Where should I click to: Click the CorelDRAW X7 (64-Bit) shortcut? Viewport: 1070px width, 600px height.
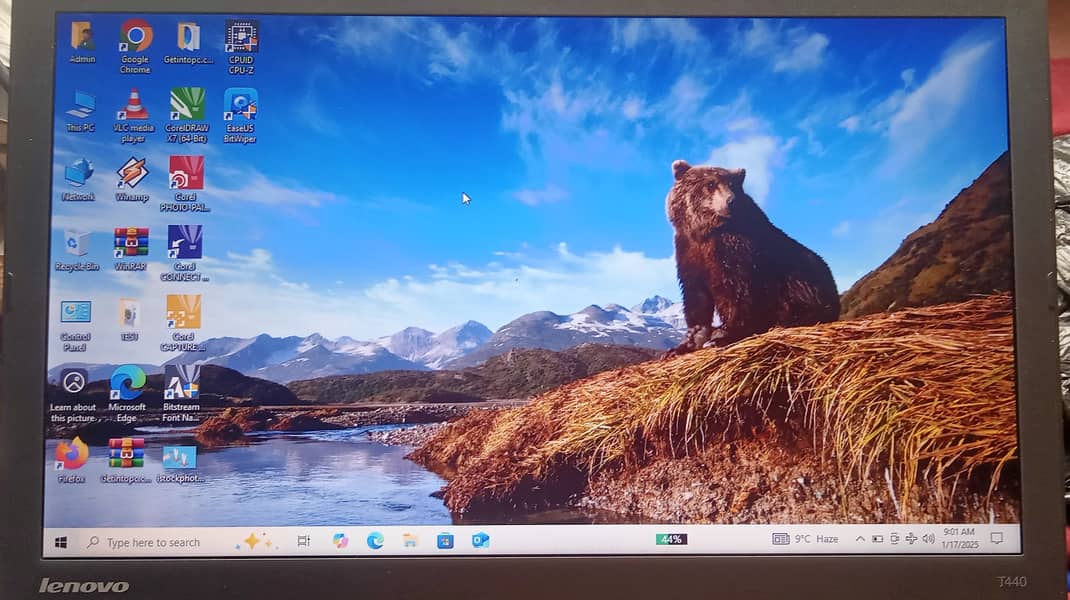(186, 105)
